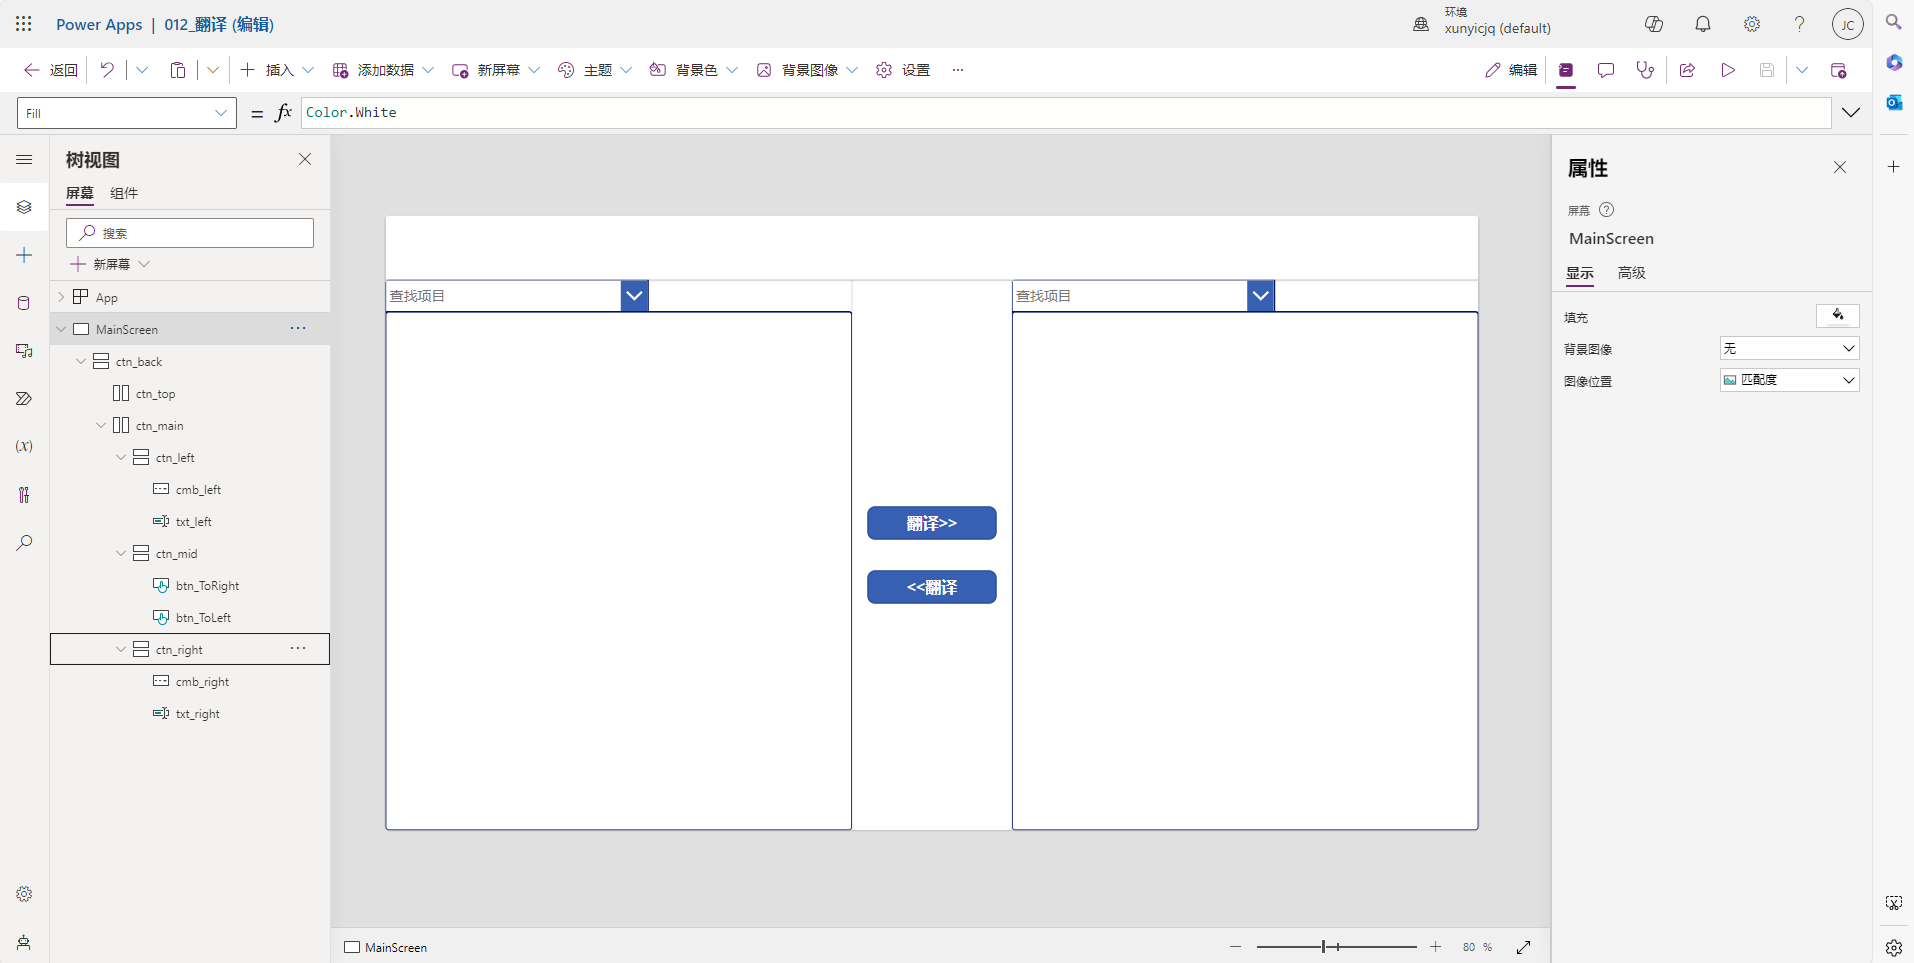Click the 翻译>> button on canvas

coord(931,523)
